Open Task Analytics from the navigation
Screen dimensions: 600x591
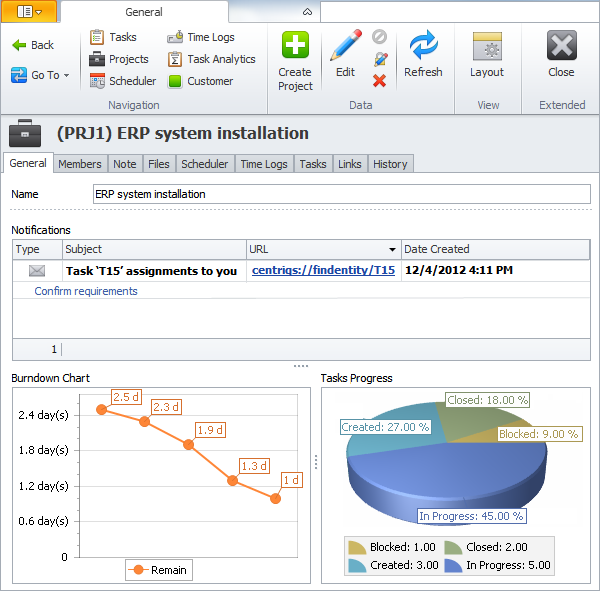(x=211, y=59)
